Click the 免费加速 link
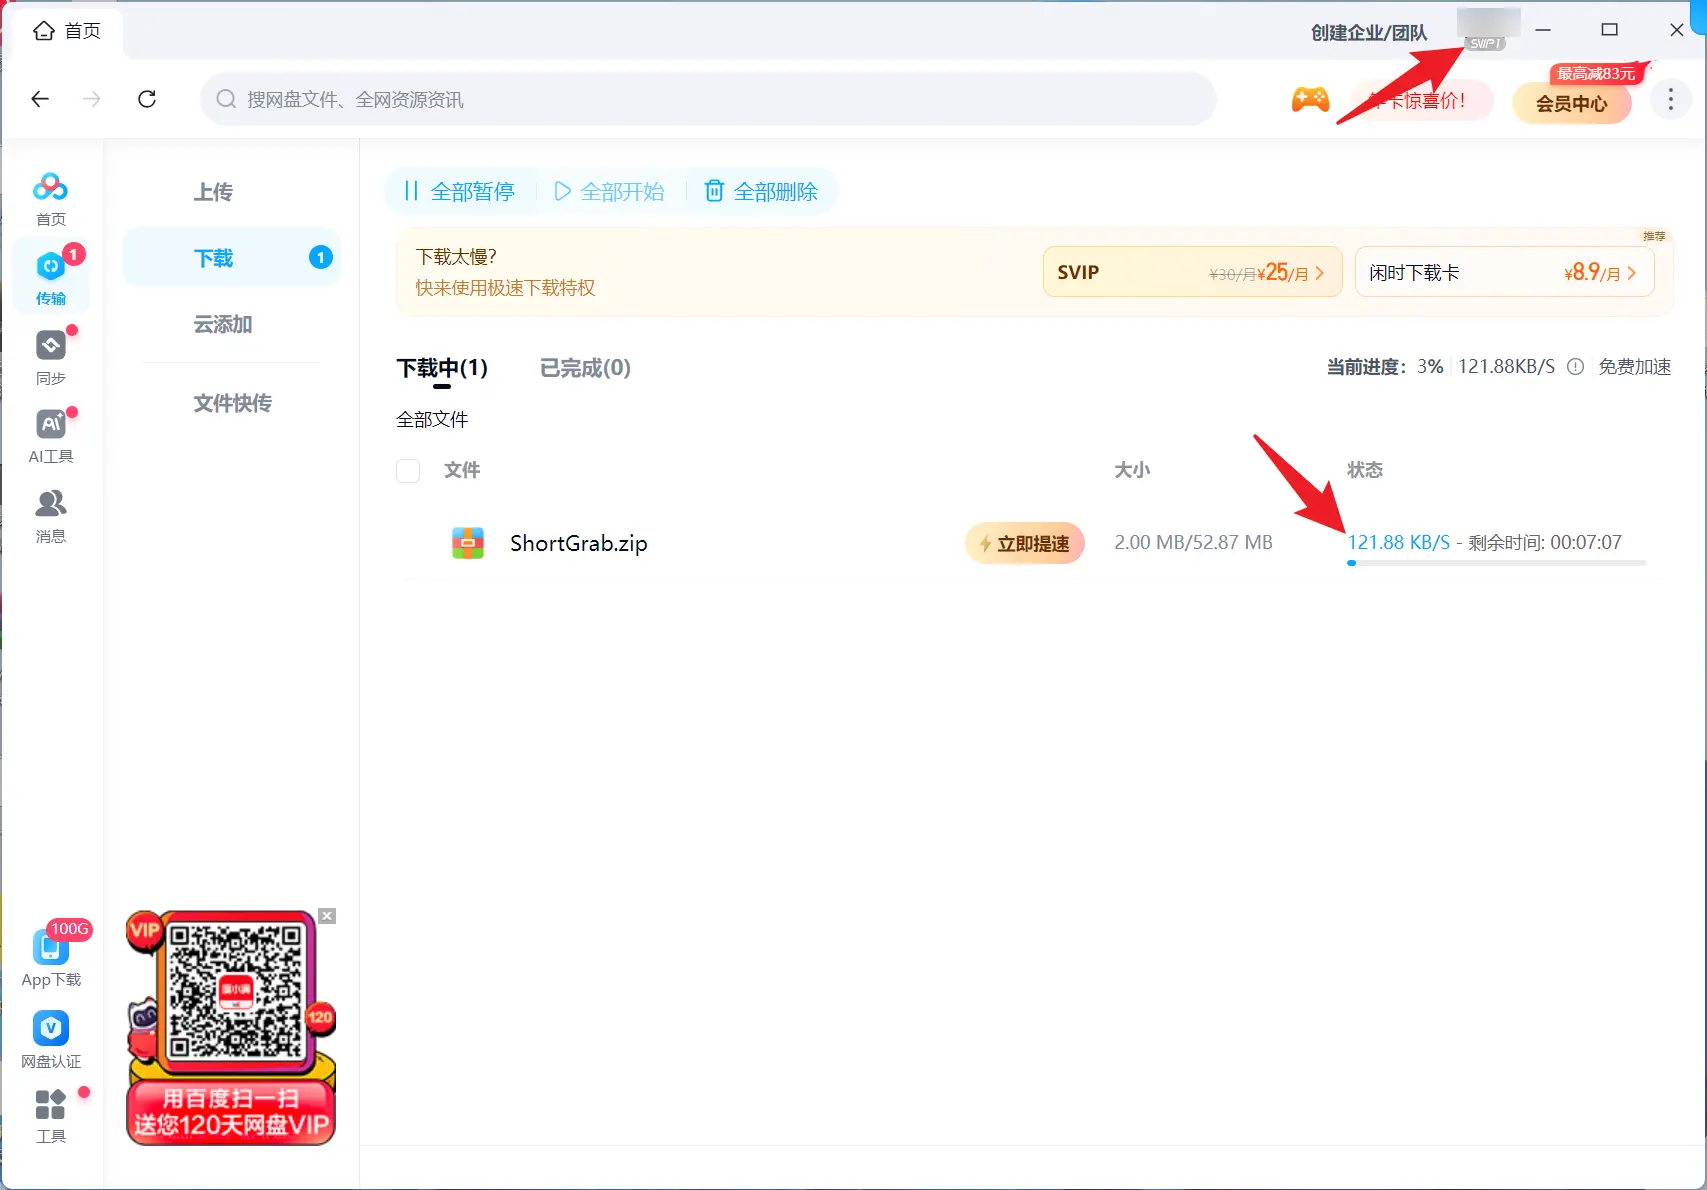 pyautogui.click(x=1636, y=366)
